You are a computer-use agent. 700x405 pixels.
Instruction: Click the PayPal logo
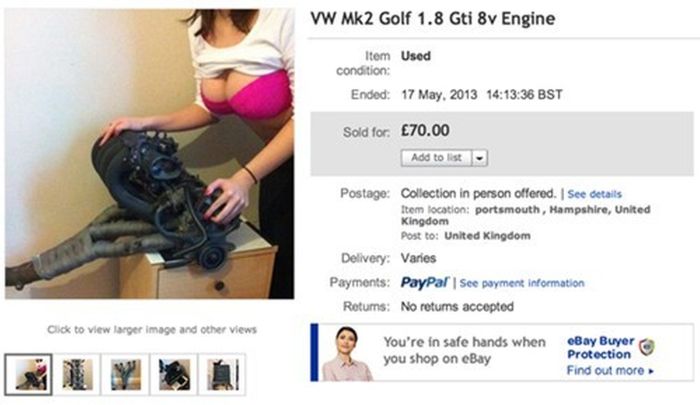click(425, 283)
